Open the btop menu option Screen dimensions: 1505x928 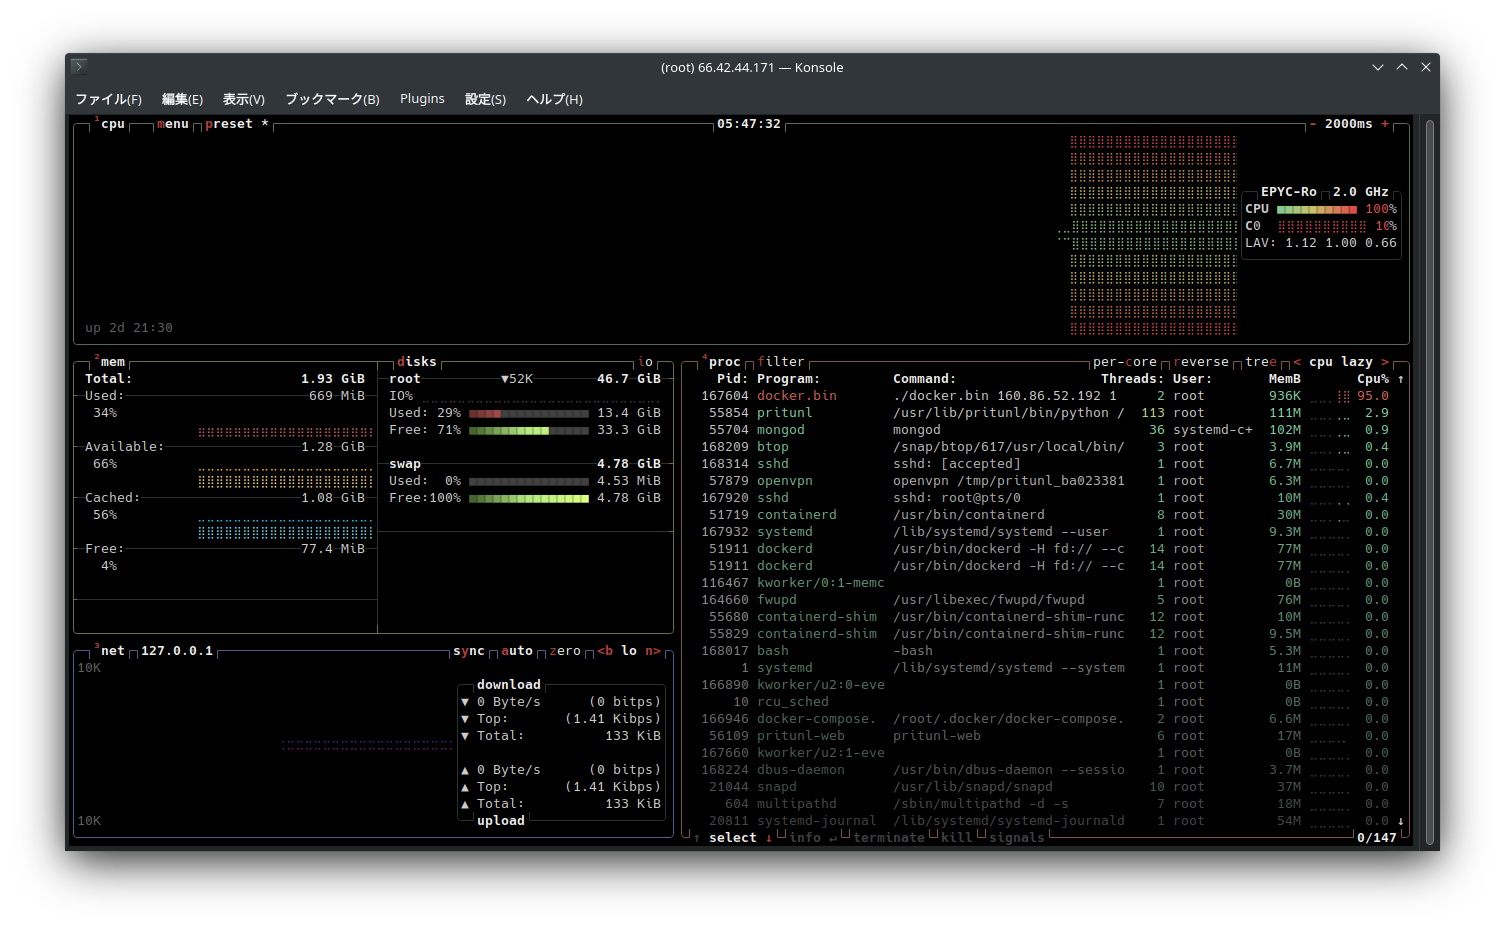[x=173, y=124]
